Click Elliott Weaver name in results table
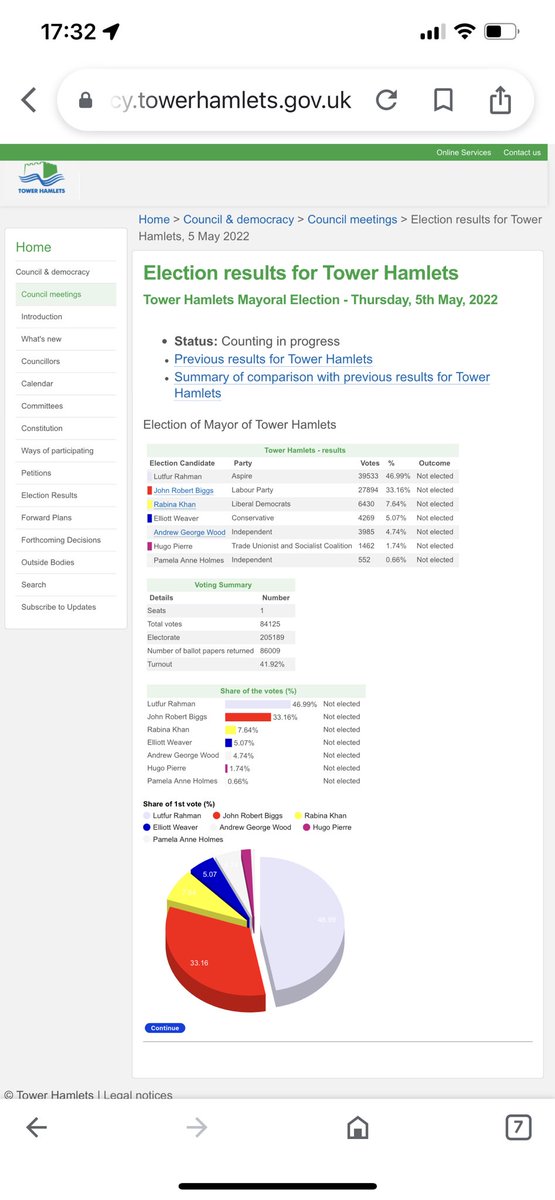Image resolution: width=555 pixels, height=1200 pixels. [x=177, y=518]
